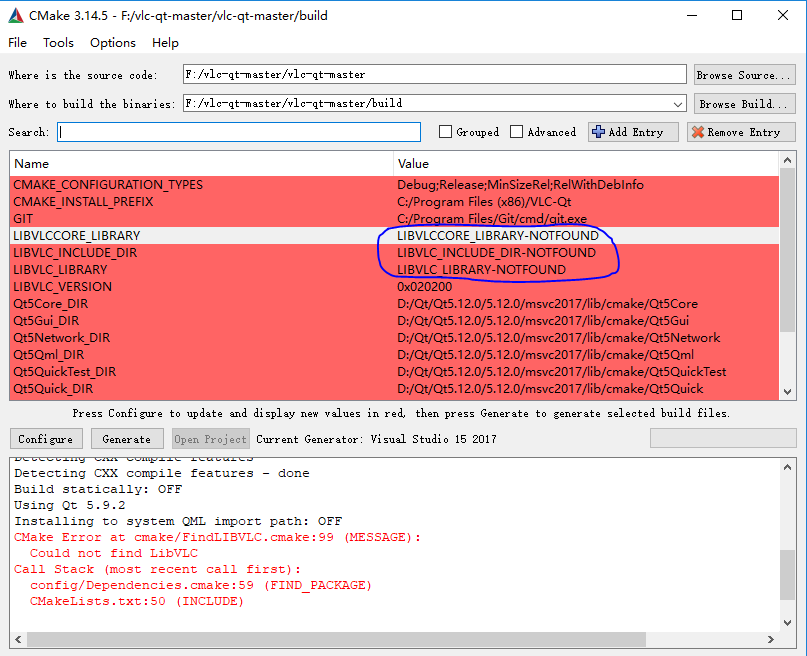Click the output log vertical scrollbar thumb
Image resolution: width=807 pixels, height=656 pixels.
pos(787,575)
